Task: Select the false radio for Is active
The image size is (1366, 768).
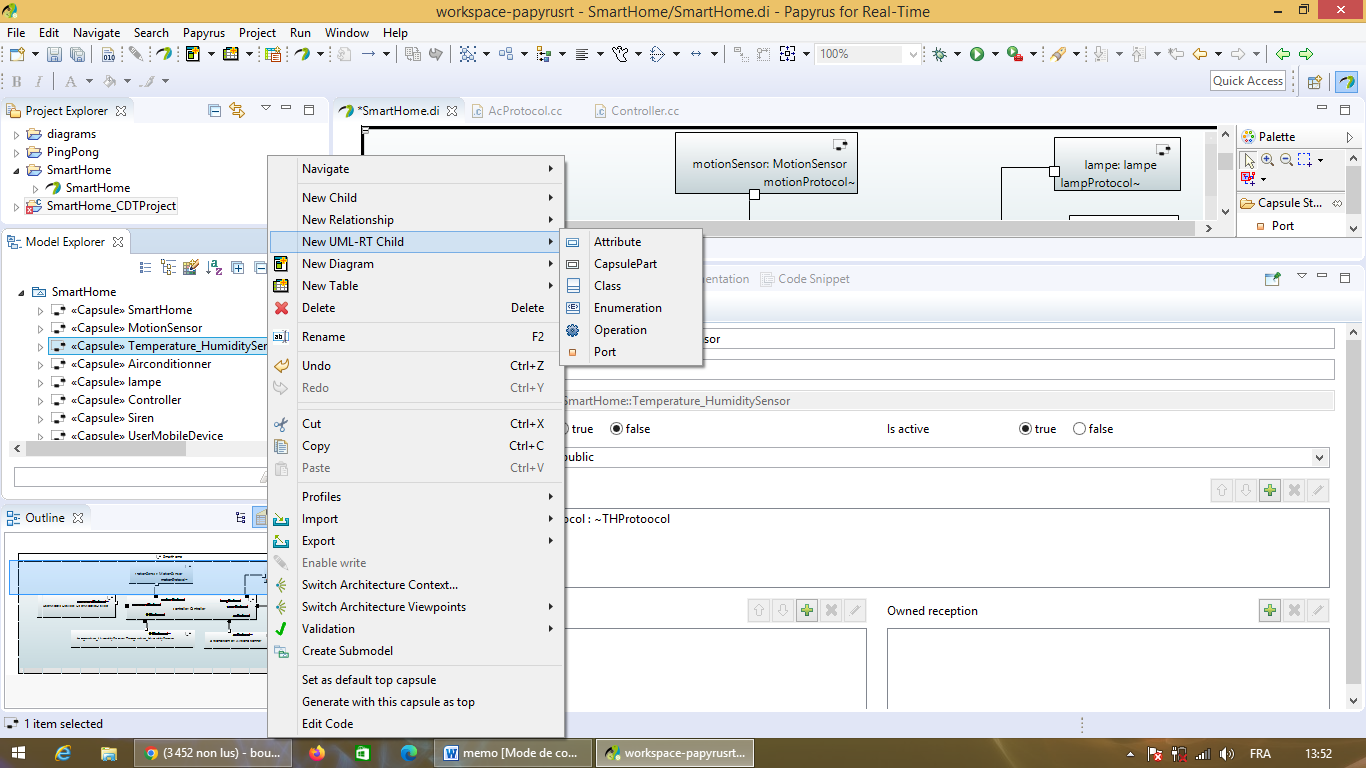Action: coord(1079,429)
